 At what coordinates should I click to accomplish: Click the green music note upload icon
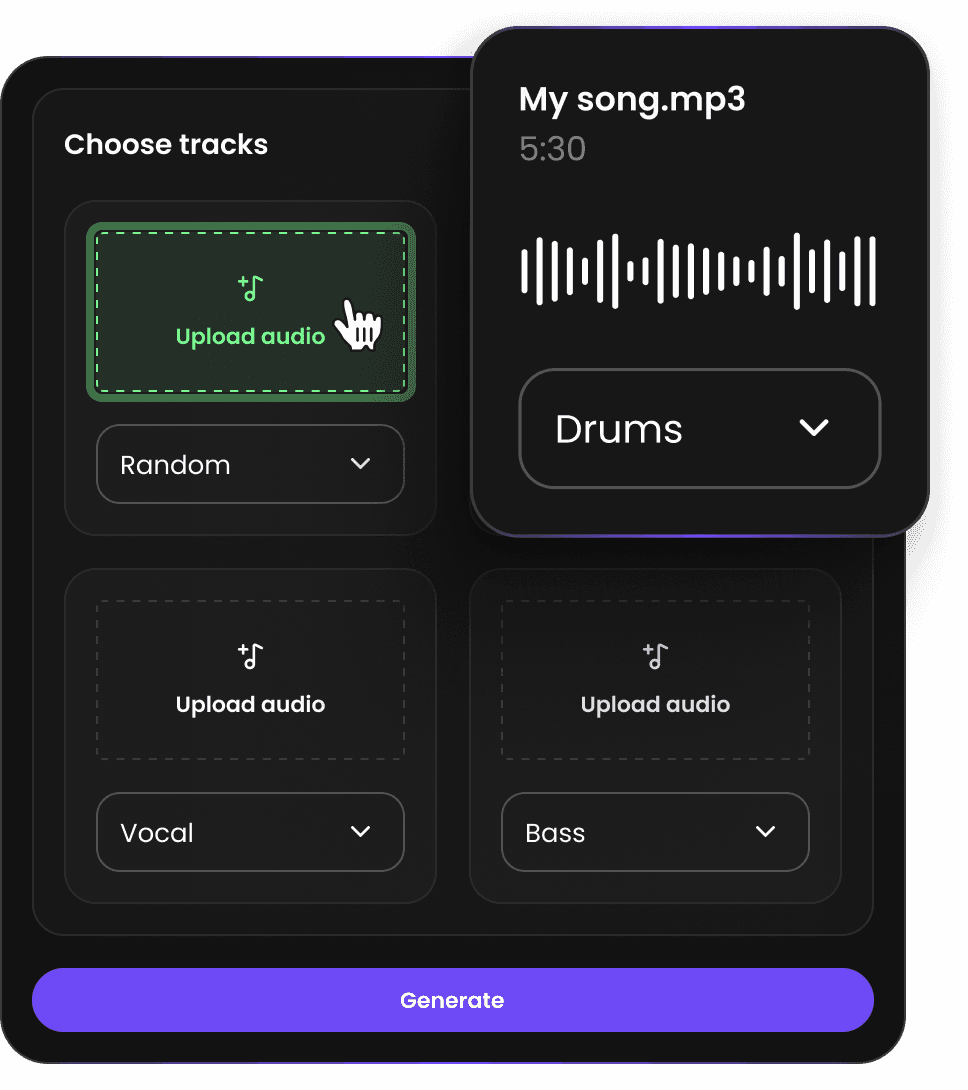[250, 288]
